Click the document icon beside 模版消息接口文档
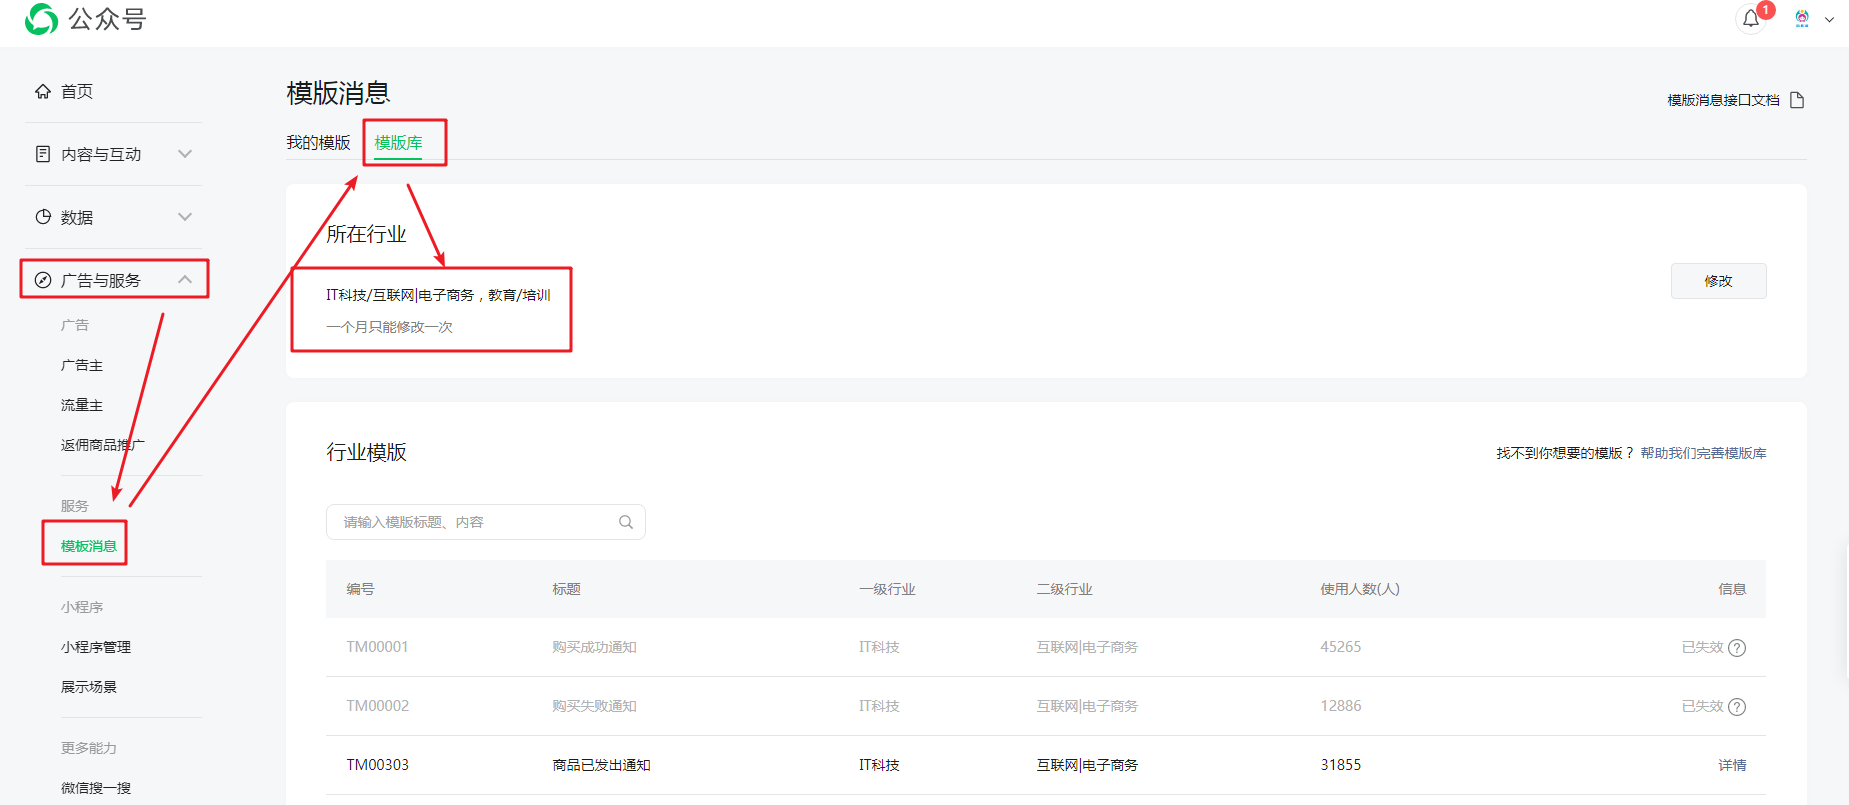This screenshot has width=1849, height=805. (1797, 100)
